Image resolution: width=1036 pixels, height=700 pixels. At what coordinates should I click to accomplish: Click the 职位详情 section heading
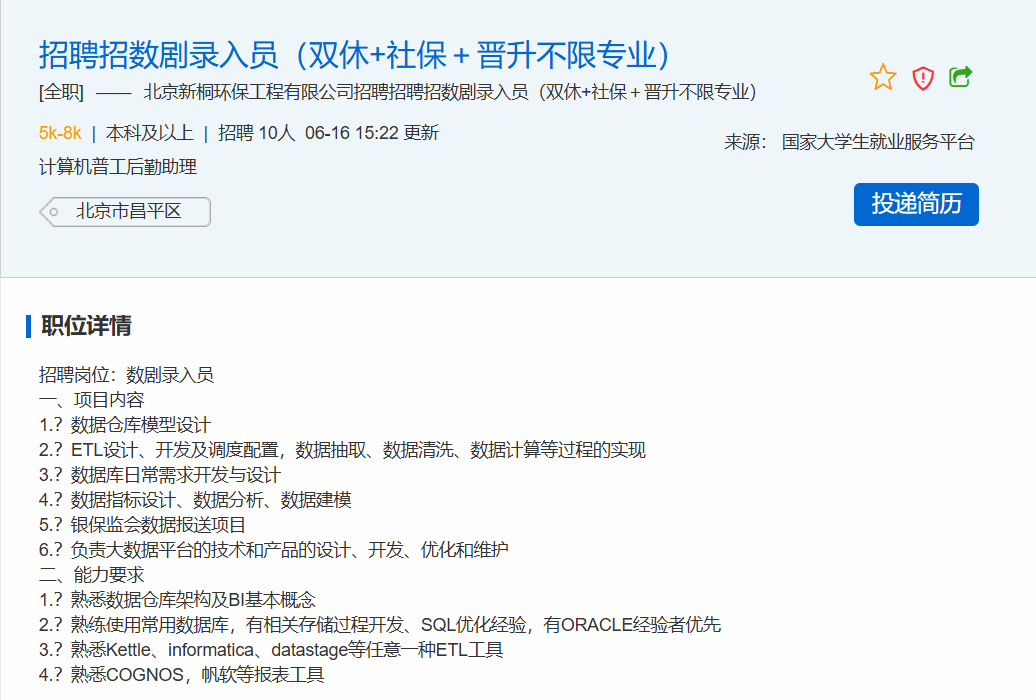(86, 326)
